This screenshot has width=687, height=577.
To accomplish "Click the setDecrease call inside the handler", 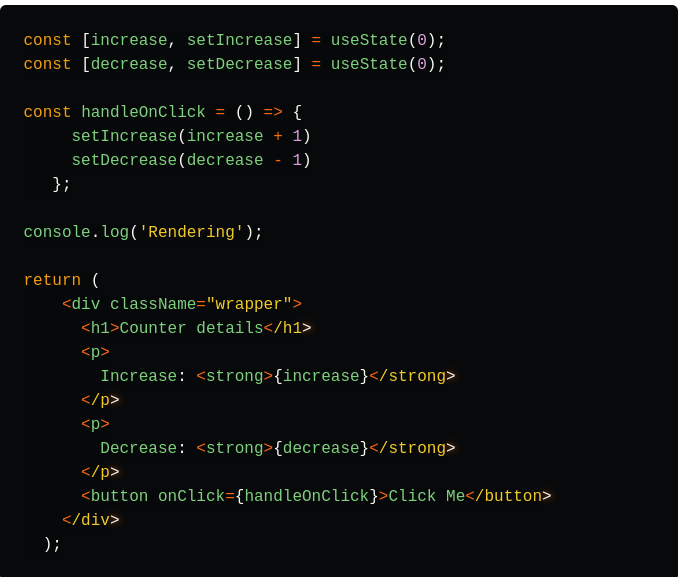I will 124,160.
